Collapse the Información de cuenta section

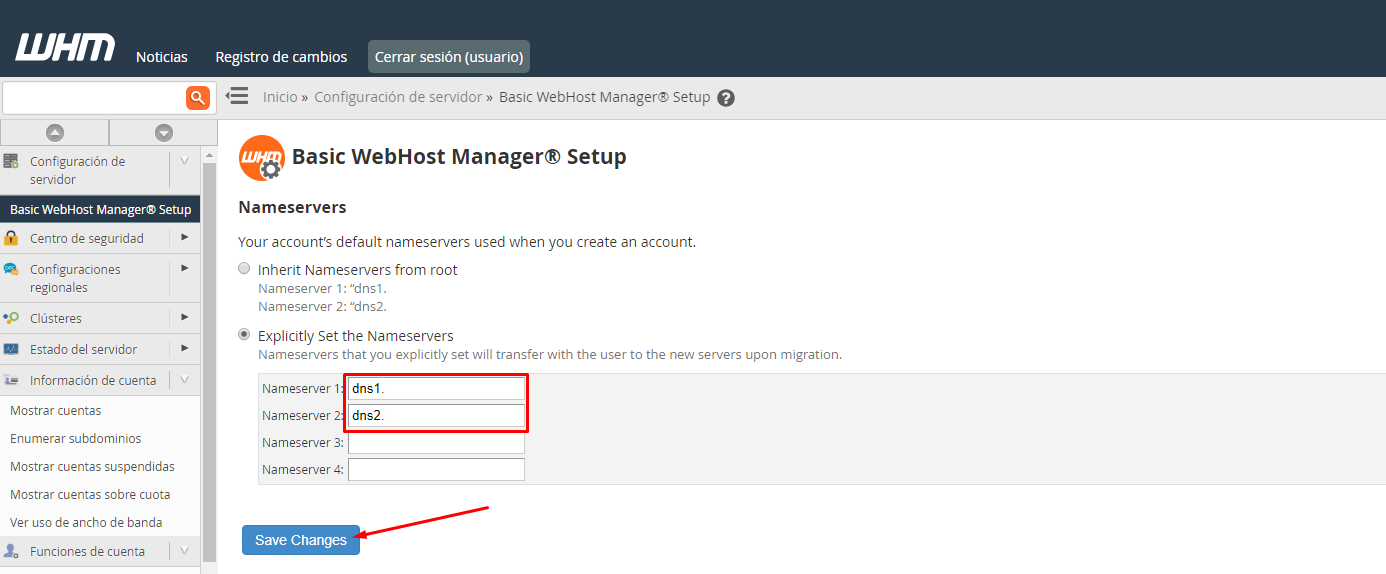184,380
